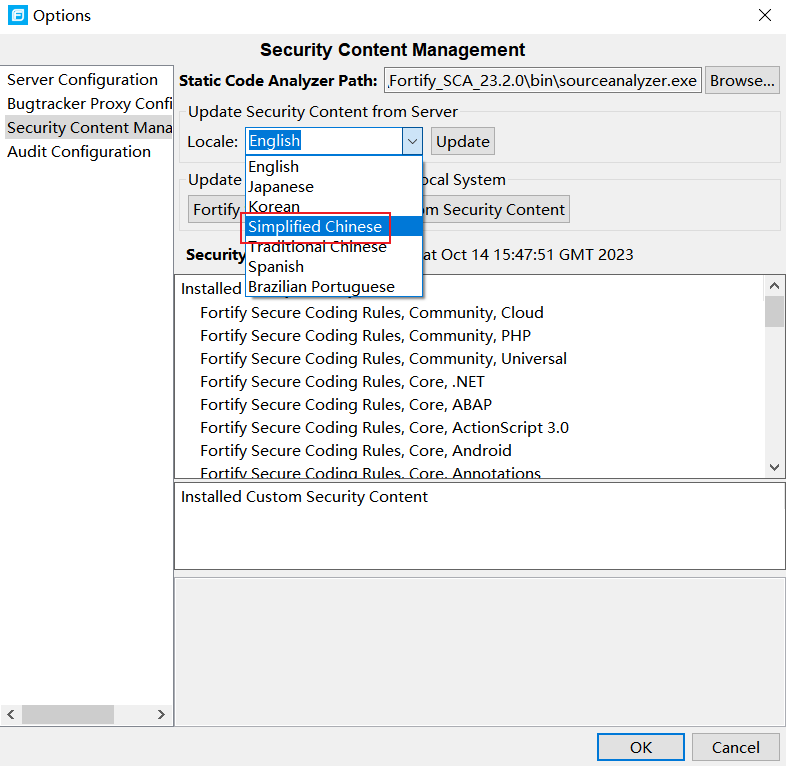
Task: Choose English from locale list
Action: [334, 166]
